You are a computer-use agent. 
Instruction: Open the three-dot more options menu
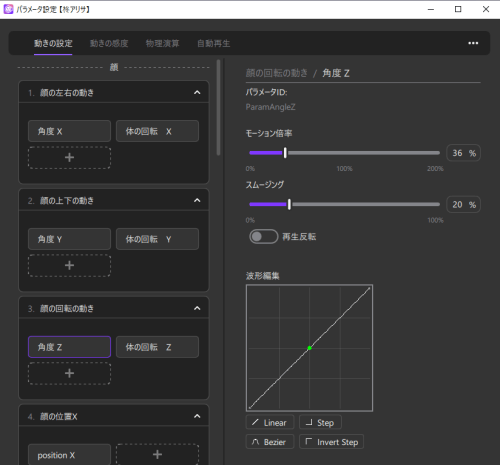point(473,43)
